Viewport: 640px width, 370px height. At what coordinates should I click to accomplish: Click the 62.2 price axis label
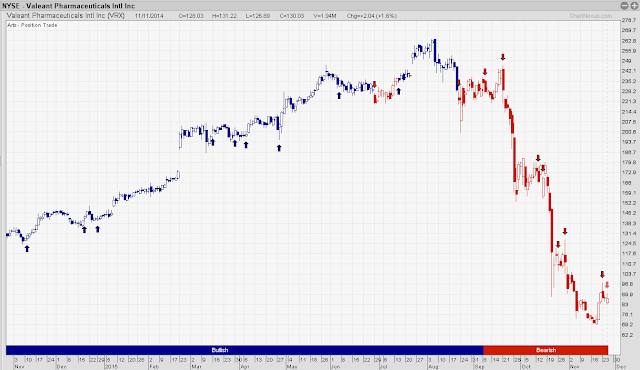click(x=627, y=335)
